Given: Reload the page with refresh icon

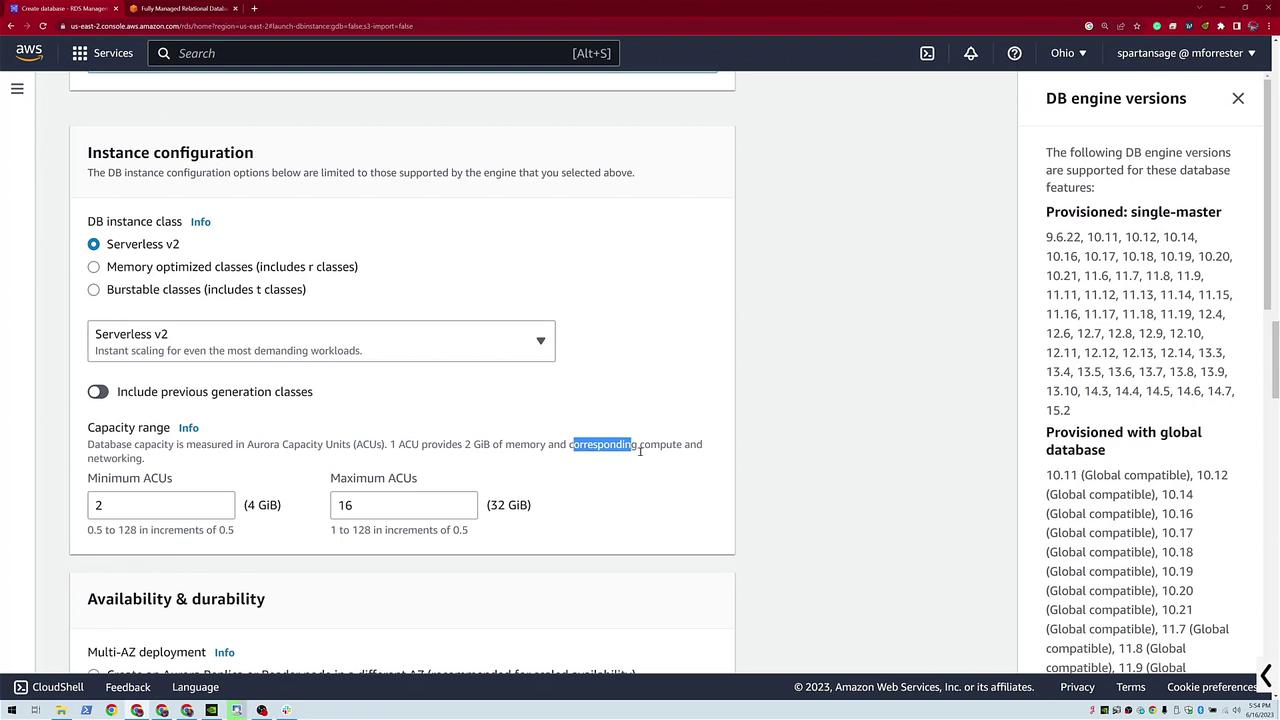Looking at the screenshot, I should (x=42, y=26).
